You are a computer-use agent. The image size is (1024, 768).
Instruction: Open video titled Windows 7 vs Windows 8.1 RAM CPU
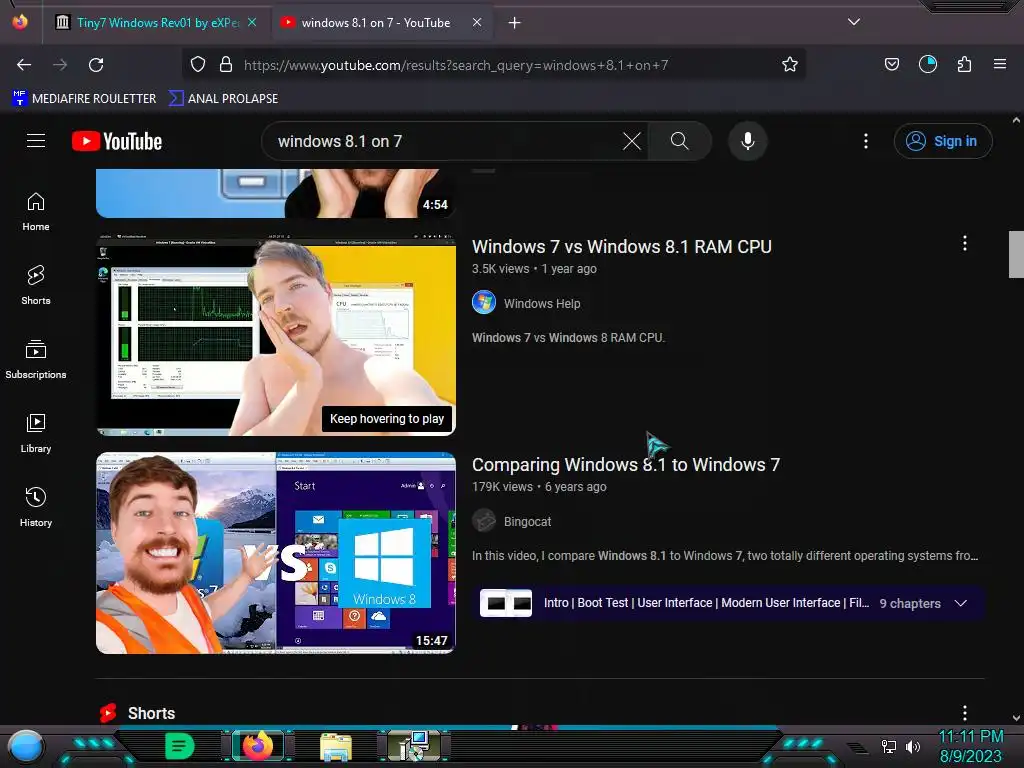click(622, 246)
